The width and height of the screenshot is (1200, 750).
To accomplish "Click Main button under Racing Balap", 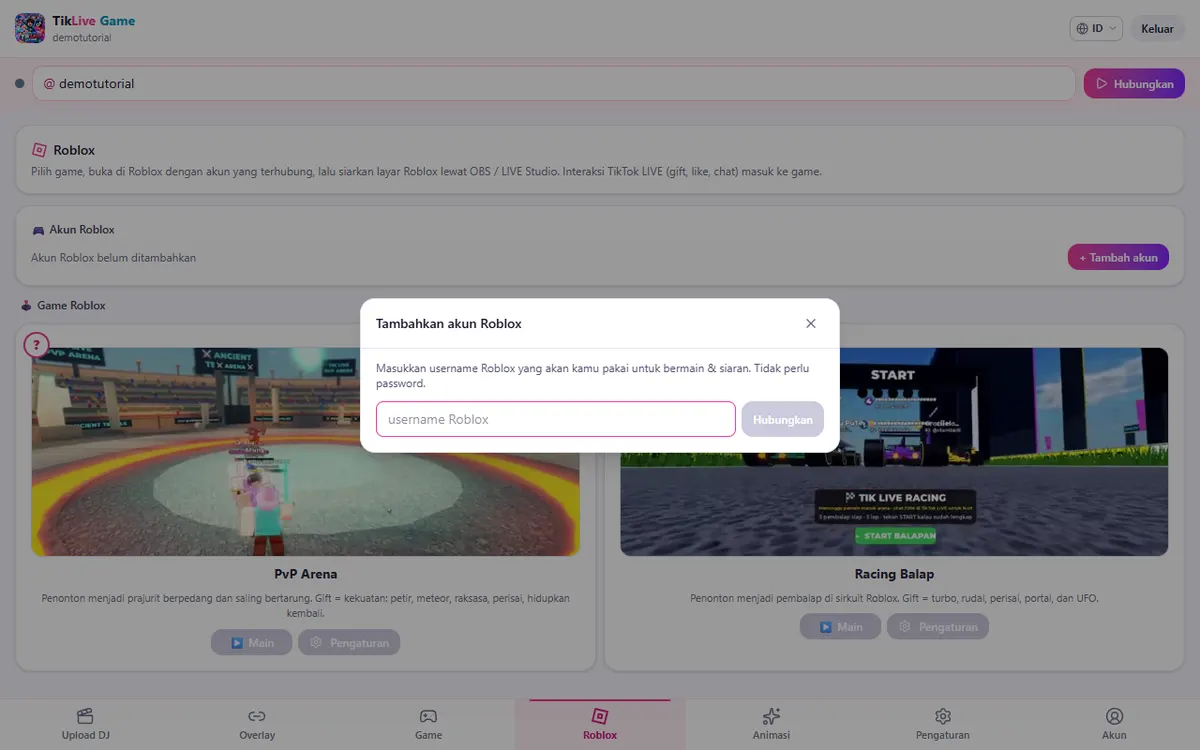I will (840, 627).
